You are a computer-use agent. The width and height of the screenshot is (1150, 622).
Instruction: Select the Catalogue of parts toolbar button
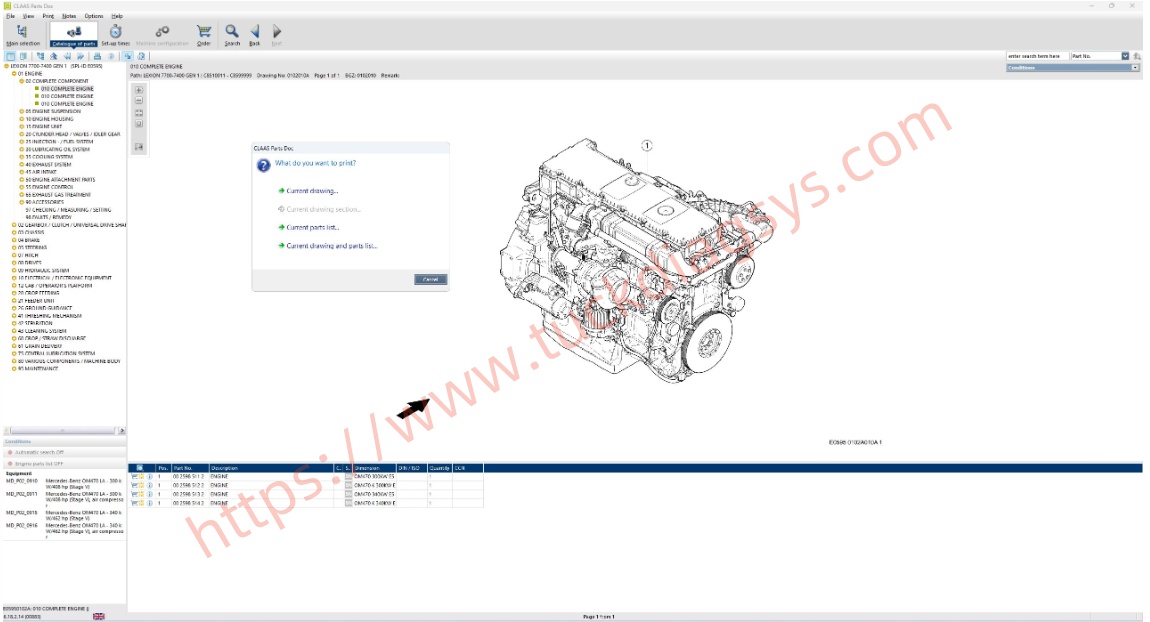click(73, 34)
